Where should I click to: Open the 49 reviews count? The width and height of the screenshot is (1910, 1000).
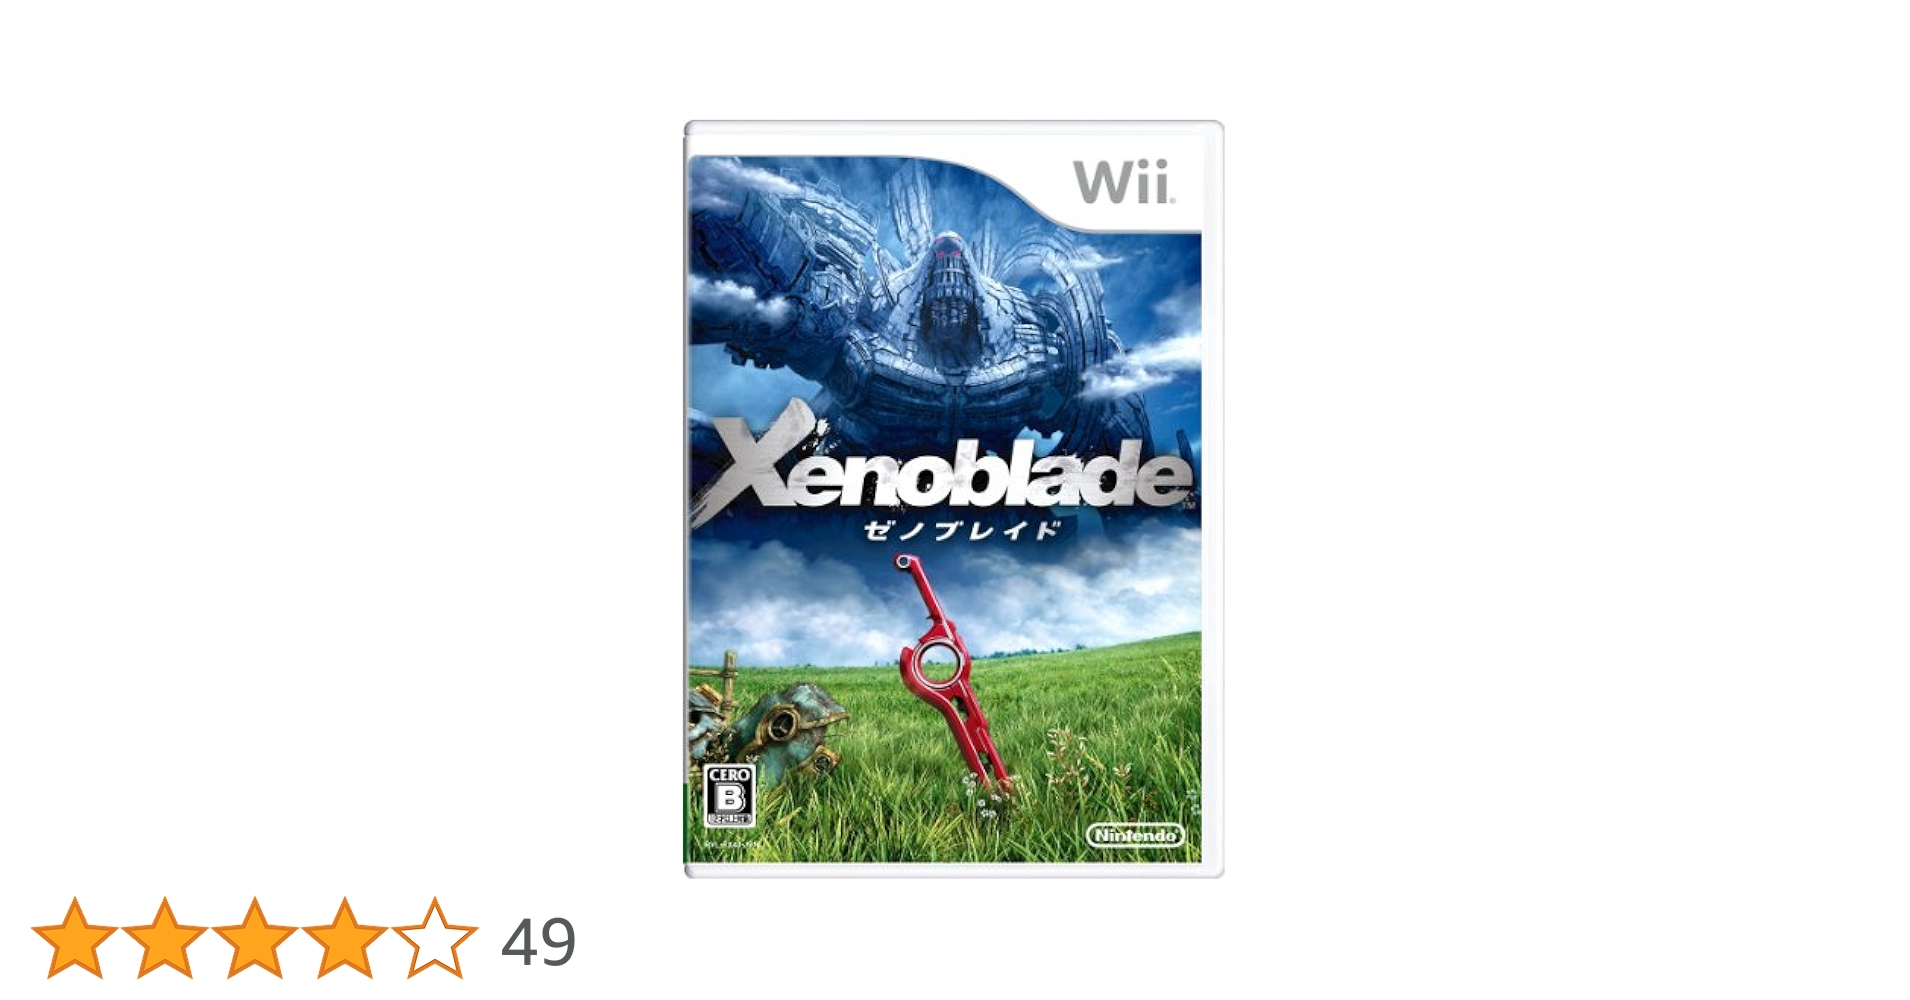[538, 942]
